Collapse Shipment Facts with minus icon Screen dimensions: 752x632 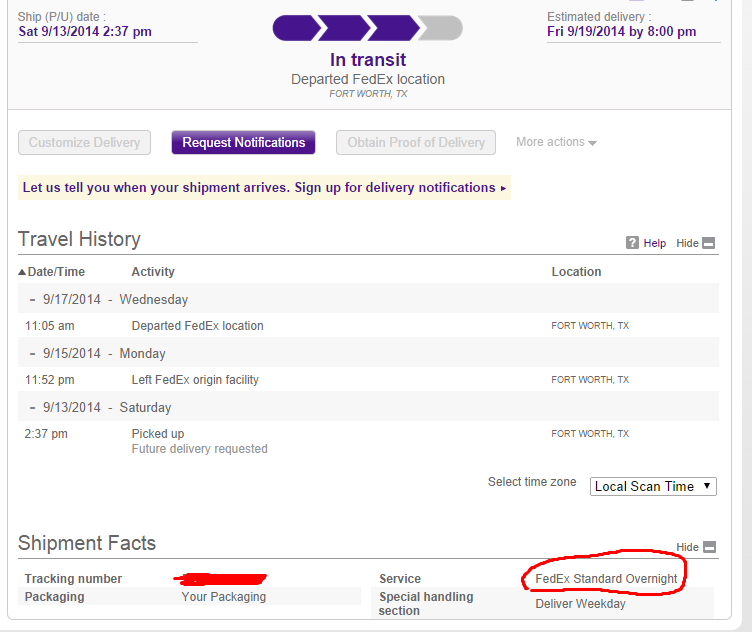709,547
